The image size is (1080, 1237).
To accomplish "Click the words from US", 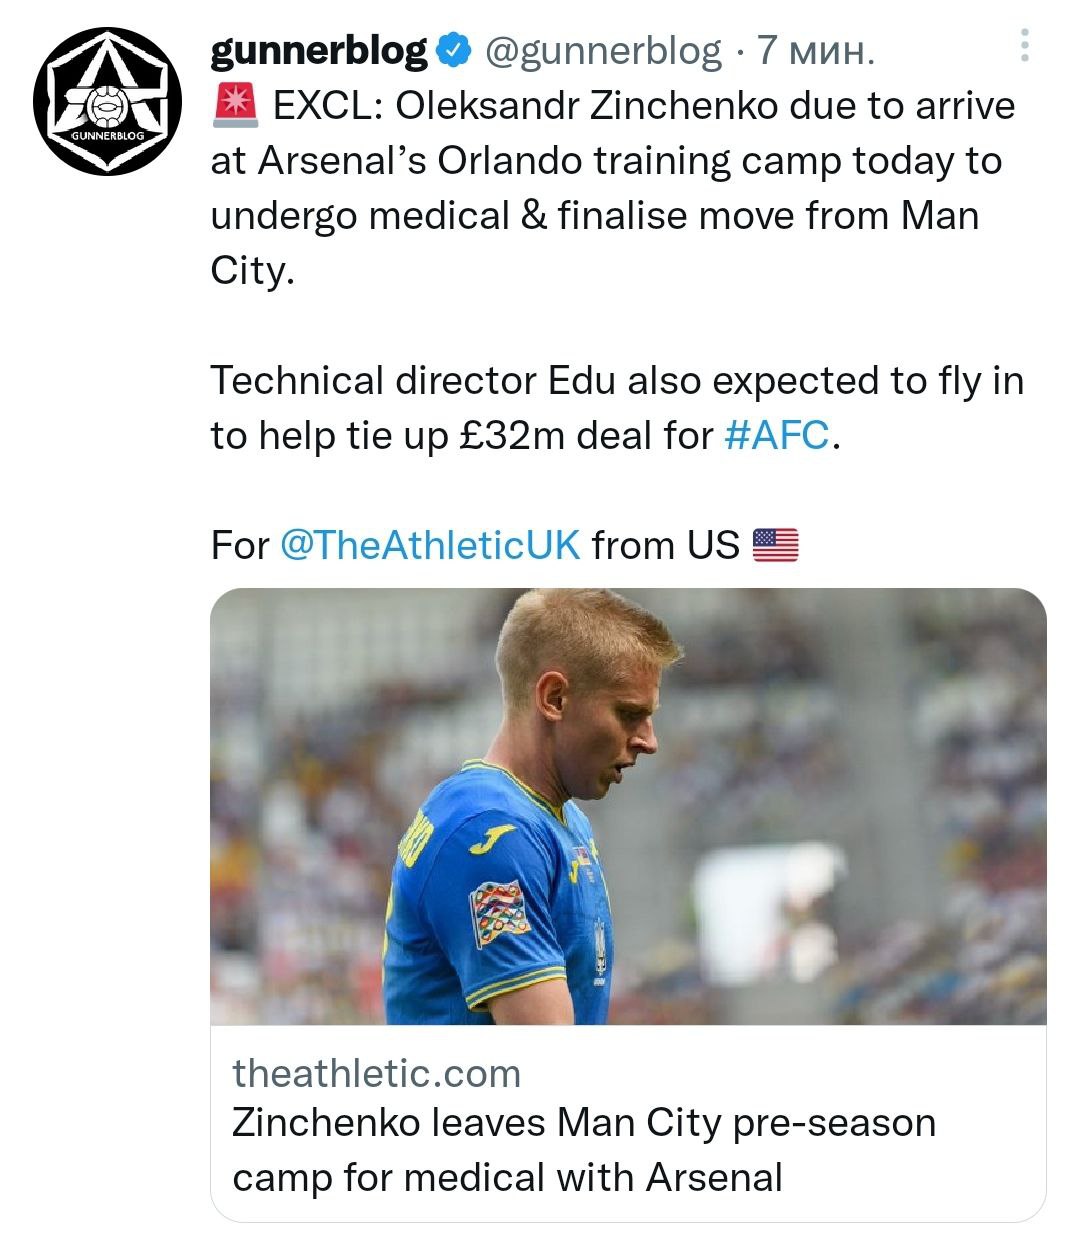I will click(665, 545).
